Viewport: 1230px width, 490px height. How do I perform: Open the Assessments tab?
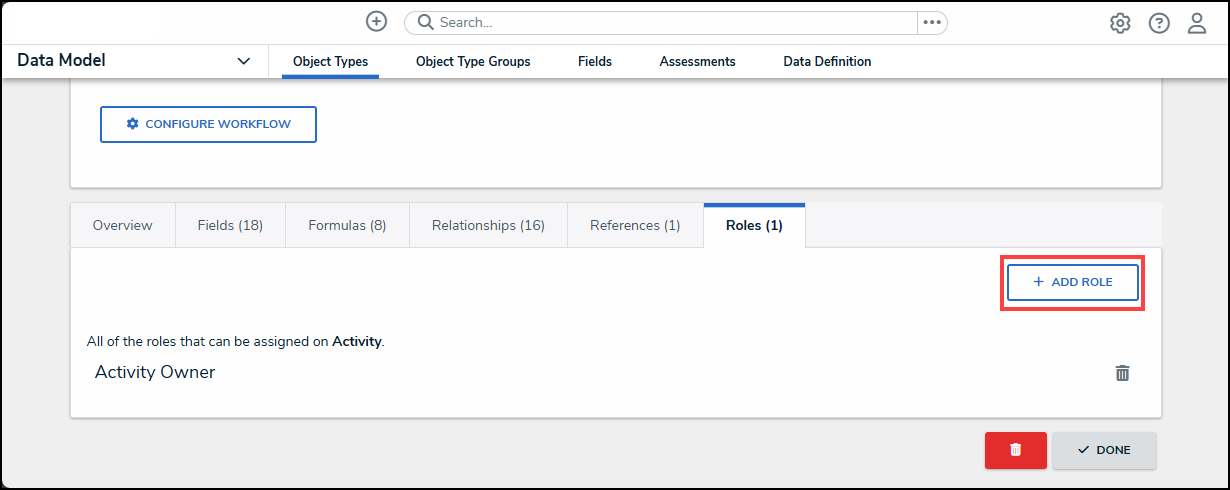click(x=697, y=62)
